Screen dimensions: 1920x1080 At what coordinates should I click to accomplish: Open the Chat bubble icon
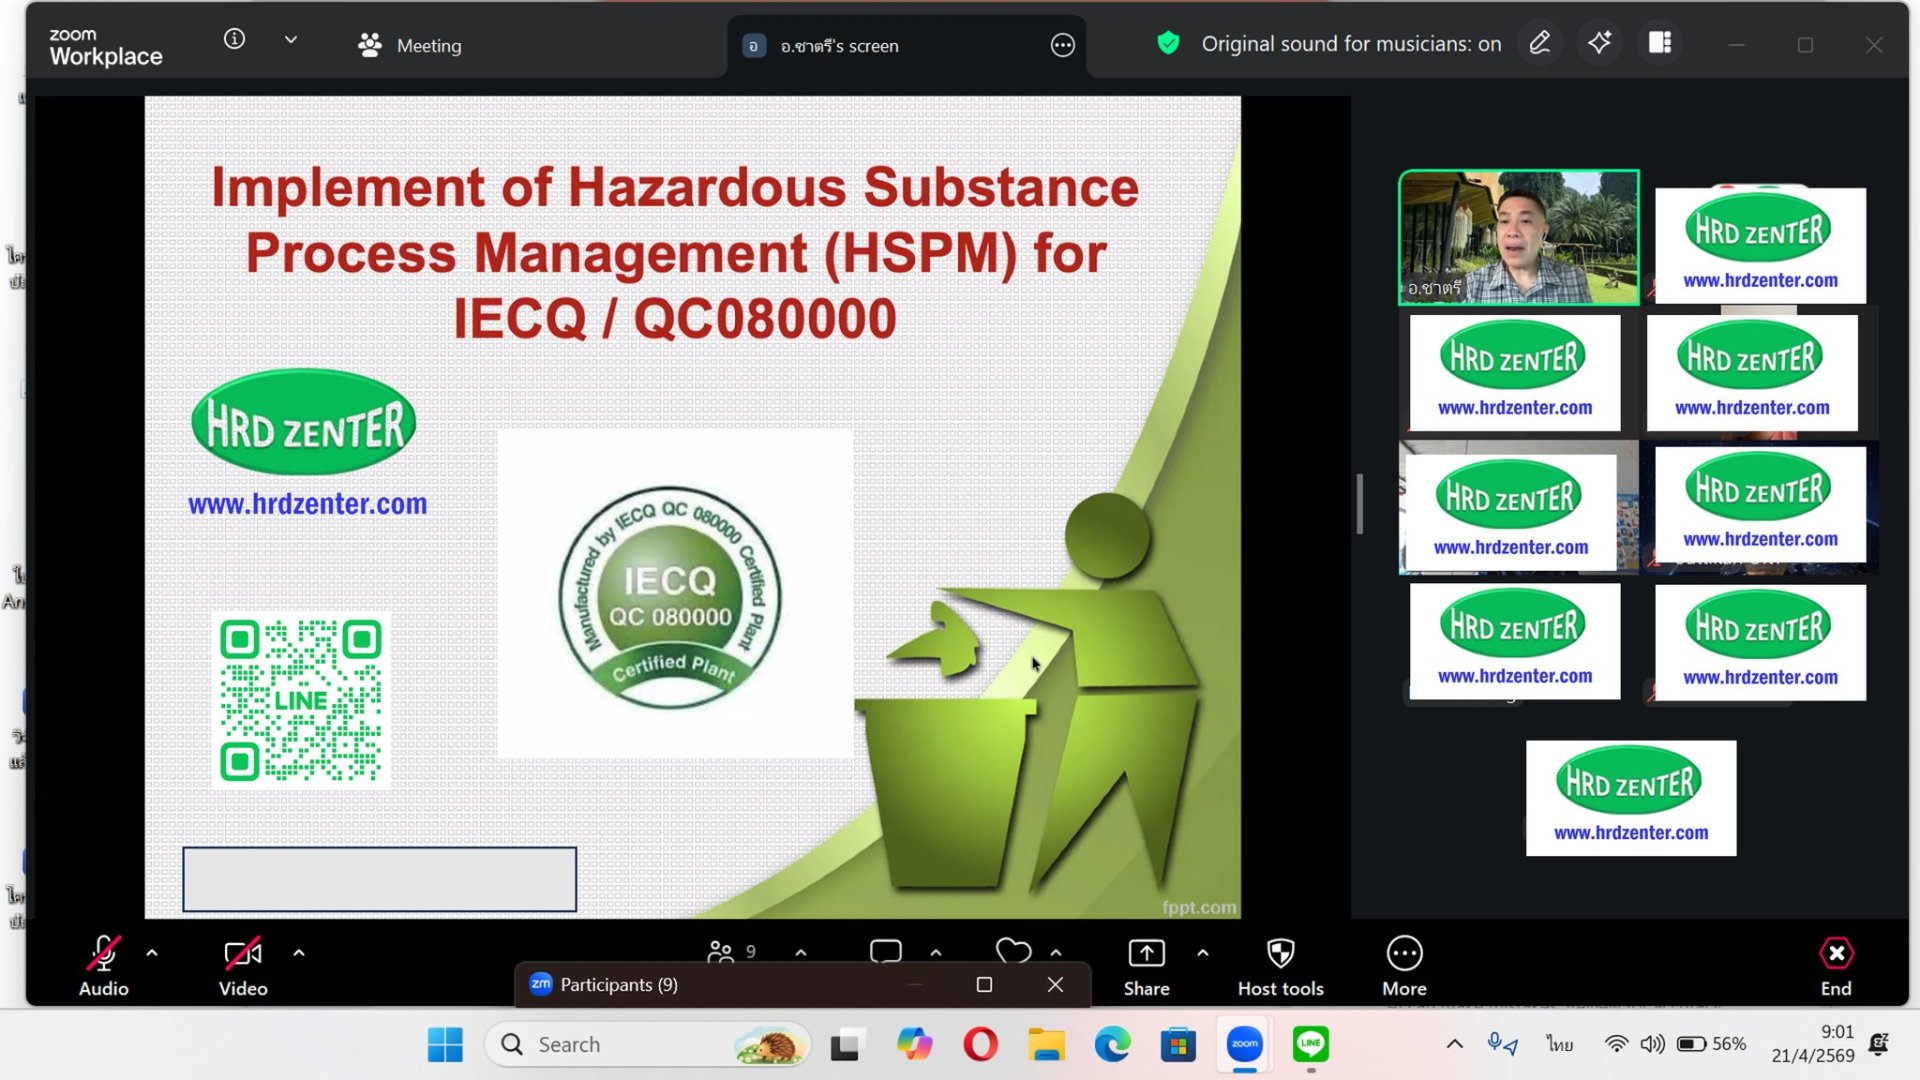click(x=886, y=951)
